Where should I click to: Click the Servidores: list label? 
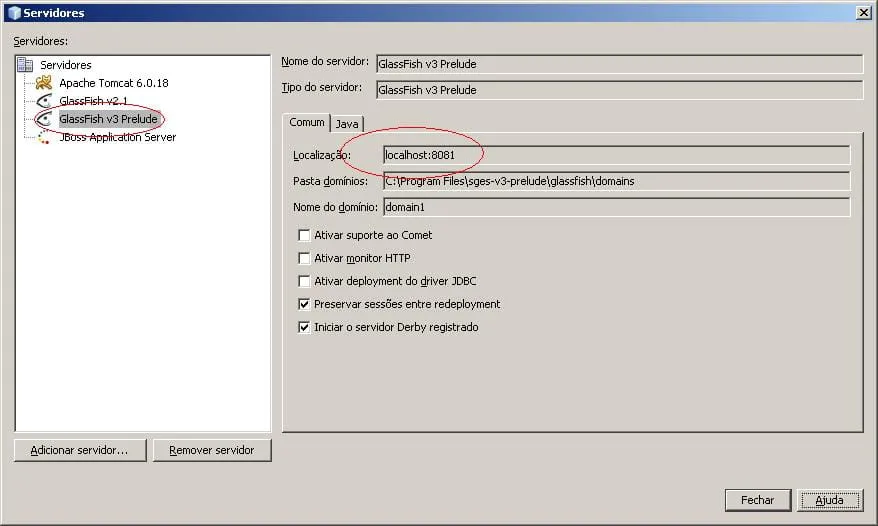pyautogui.click(x=40, y=41)
